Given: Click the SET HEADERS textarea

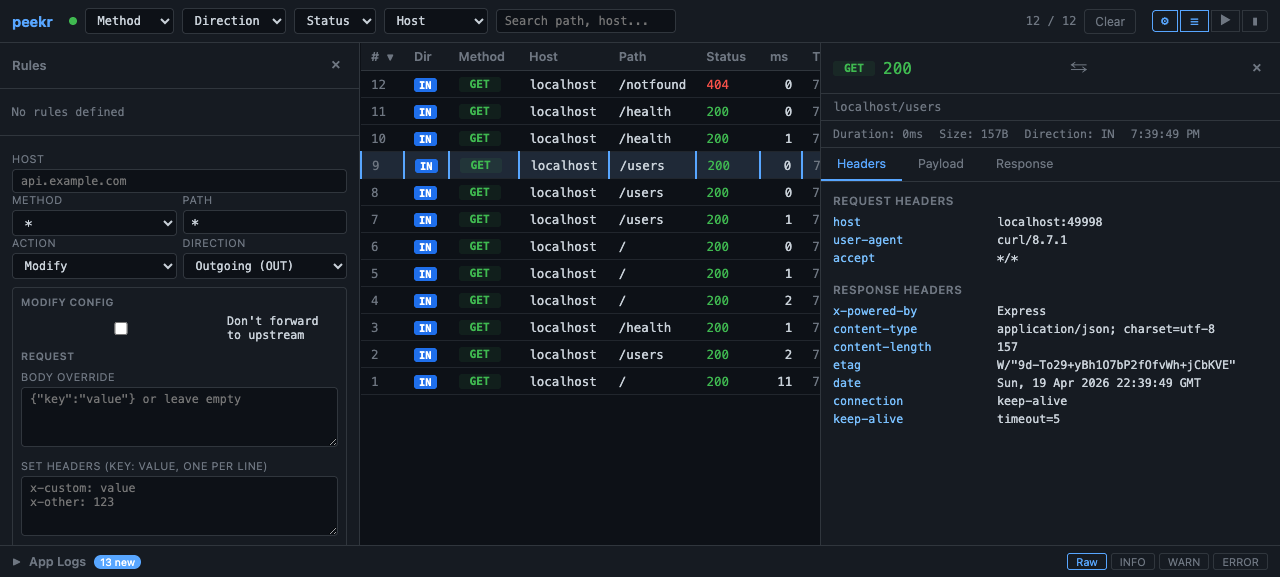Looking at the screenshot, I should click(x=179, y=506).
